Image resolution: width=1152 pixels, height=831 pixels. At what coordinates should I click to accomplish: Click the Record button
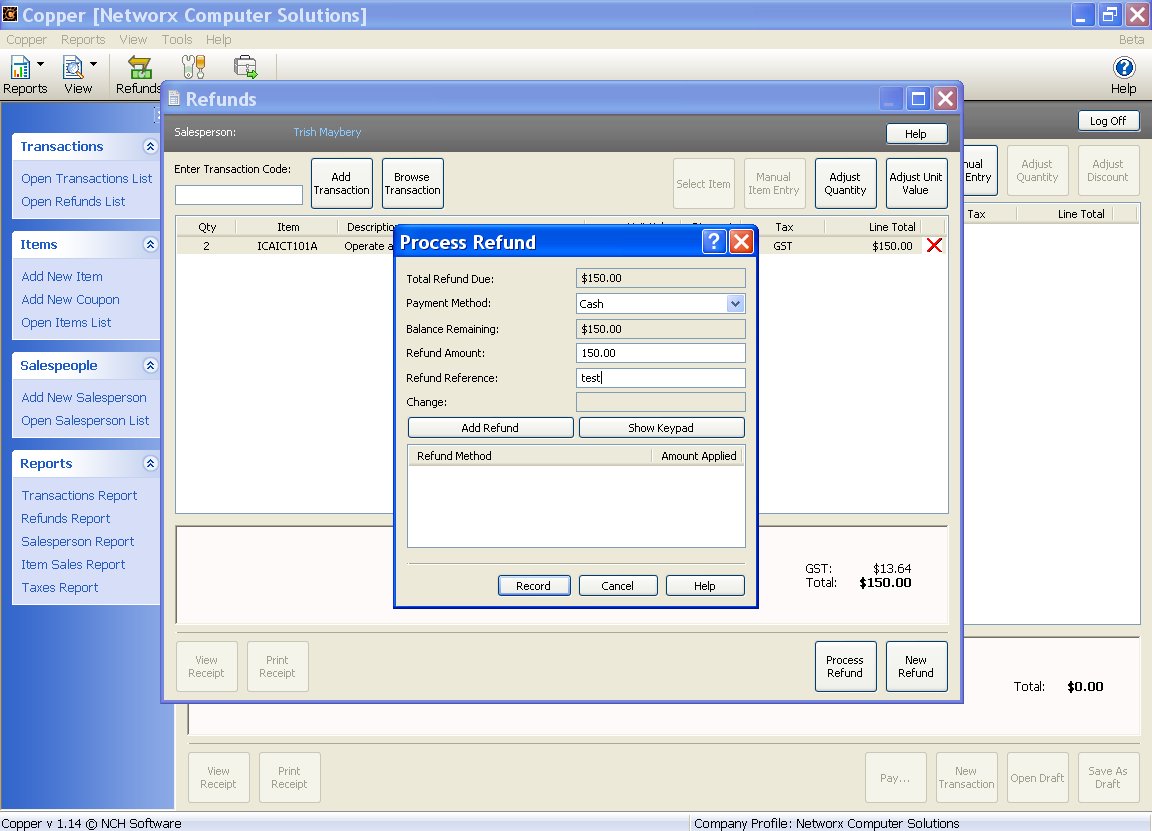tap(533, 586)
